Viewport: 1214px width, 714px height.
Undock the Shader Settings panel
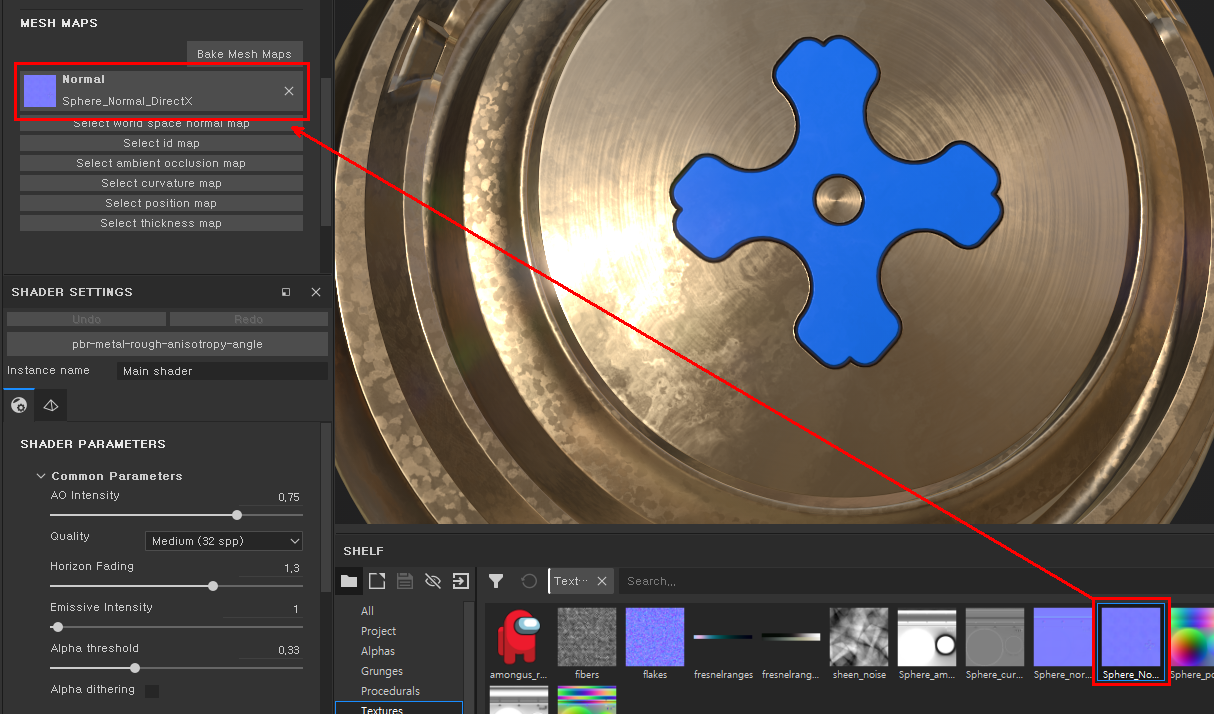point(286,292)
